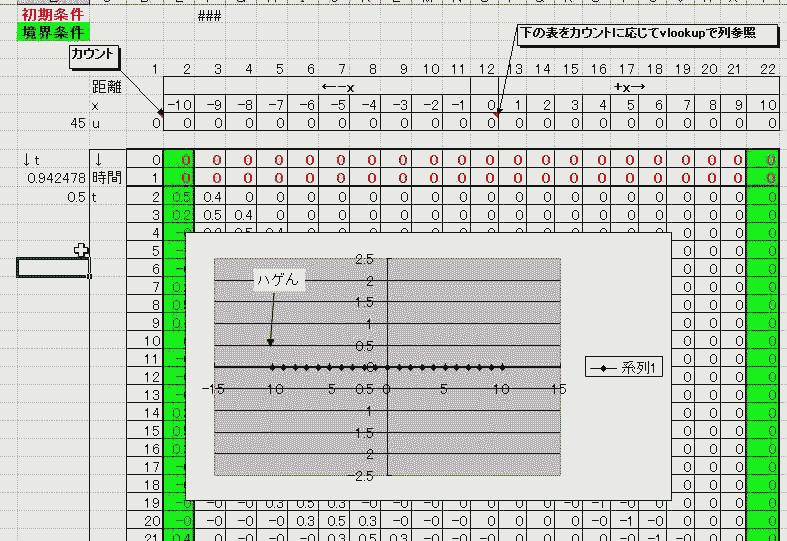
Task: Click the ハゲん label in the chart
Action: pos(278,279)
